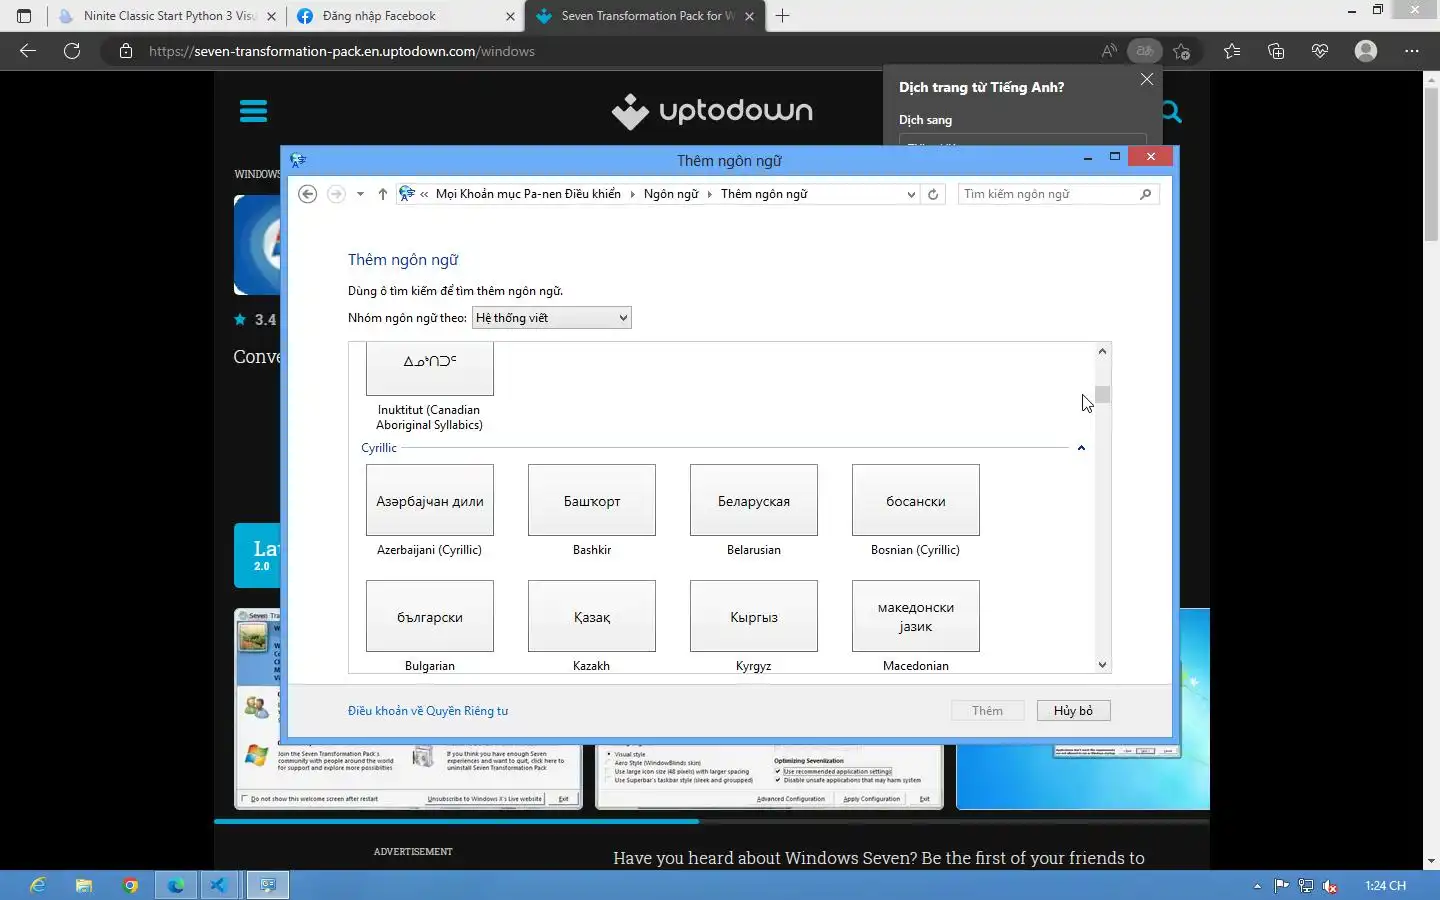The width and height of the screenshot is (1440, 900).
Task: Click the 1:24 CH taskbar clock
Action: 1386,886
